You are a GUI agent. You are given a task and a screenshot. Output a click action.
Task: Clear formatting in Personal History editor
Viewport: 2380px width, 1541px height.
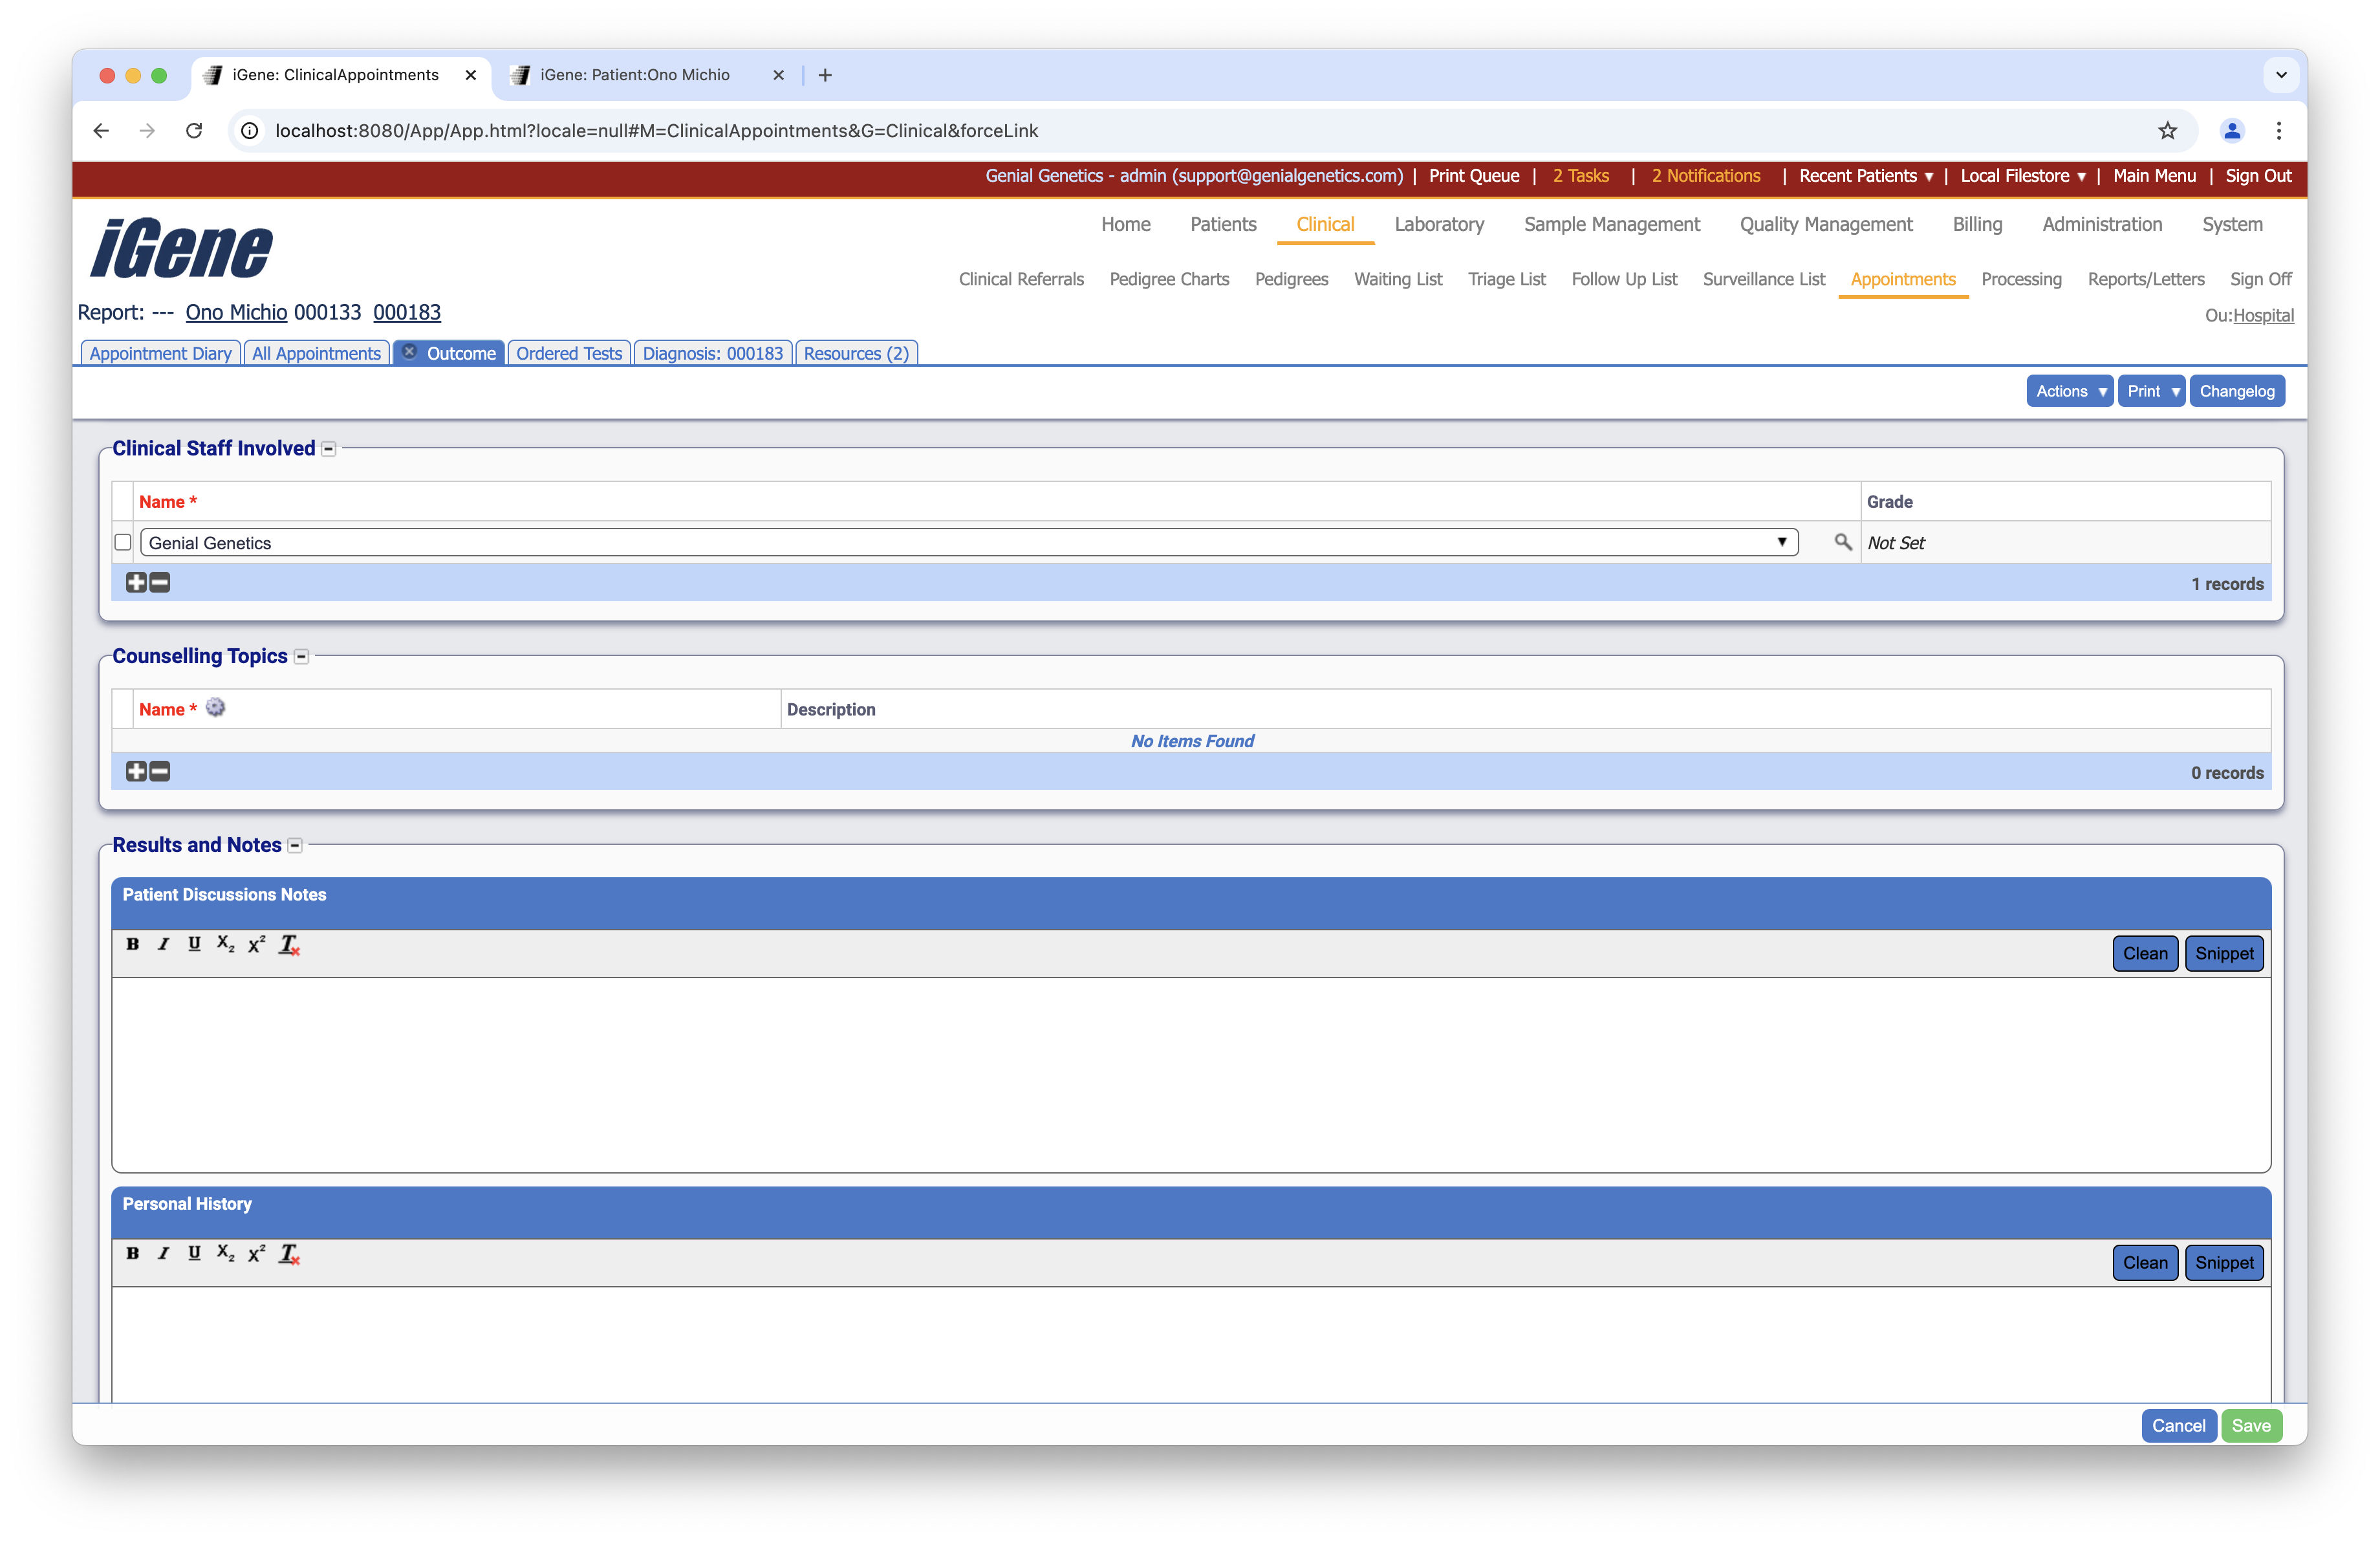(x=289, y=1254)
